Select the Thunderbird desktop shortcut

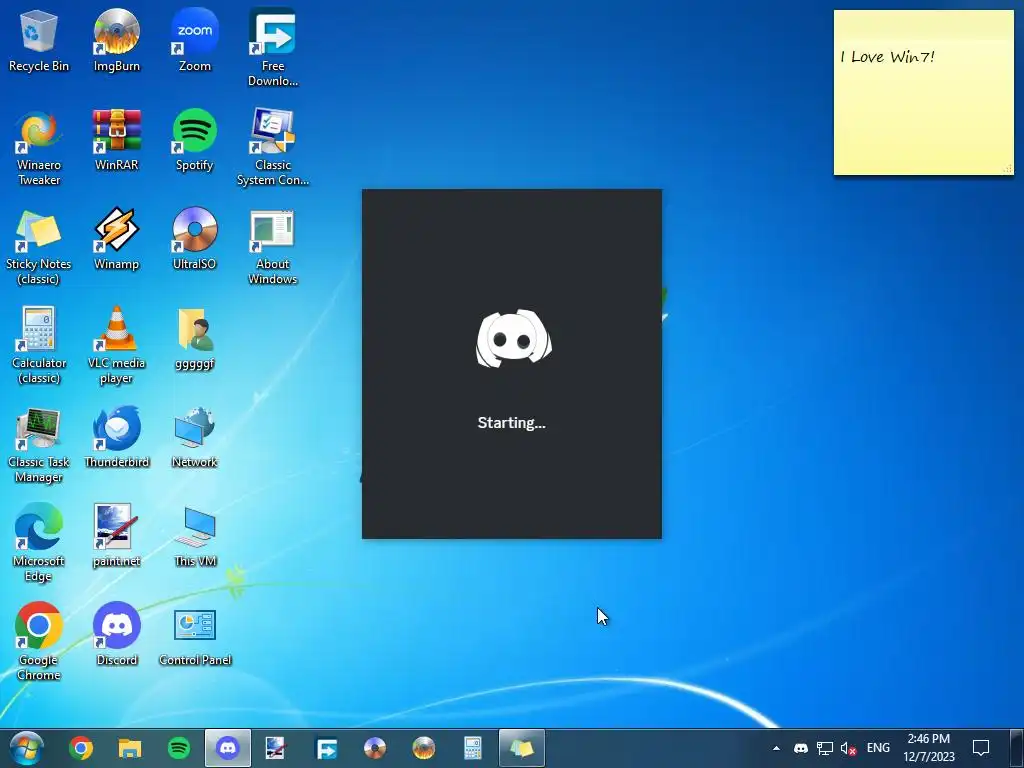pos(116,438)
